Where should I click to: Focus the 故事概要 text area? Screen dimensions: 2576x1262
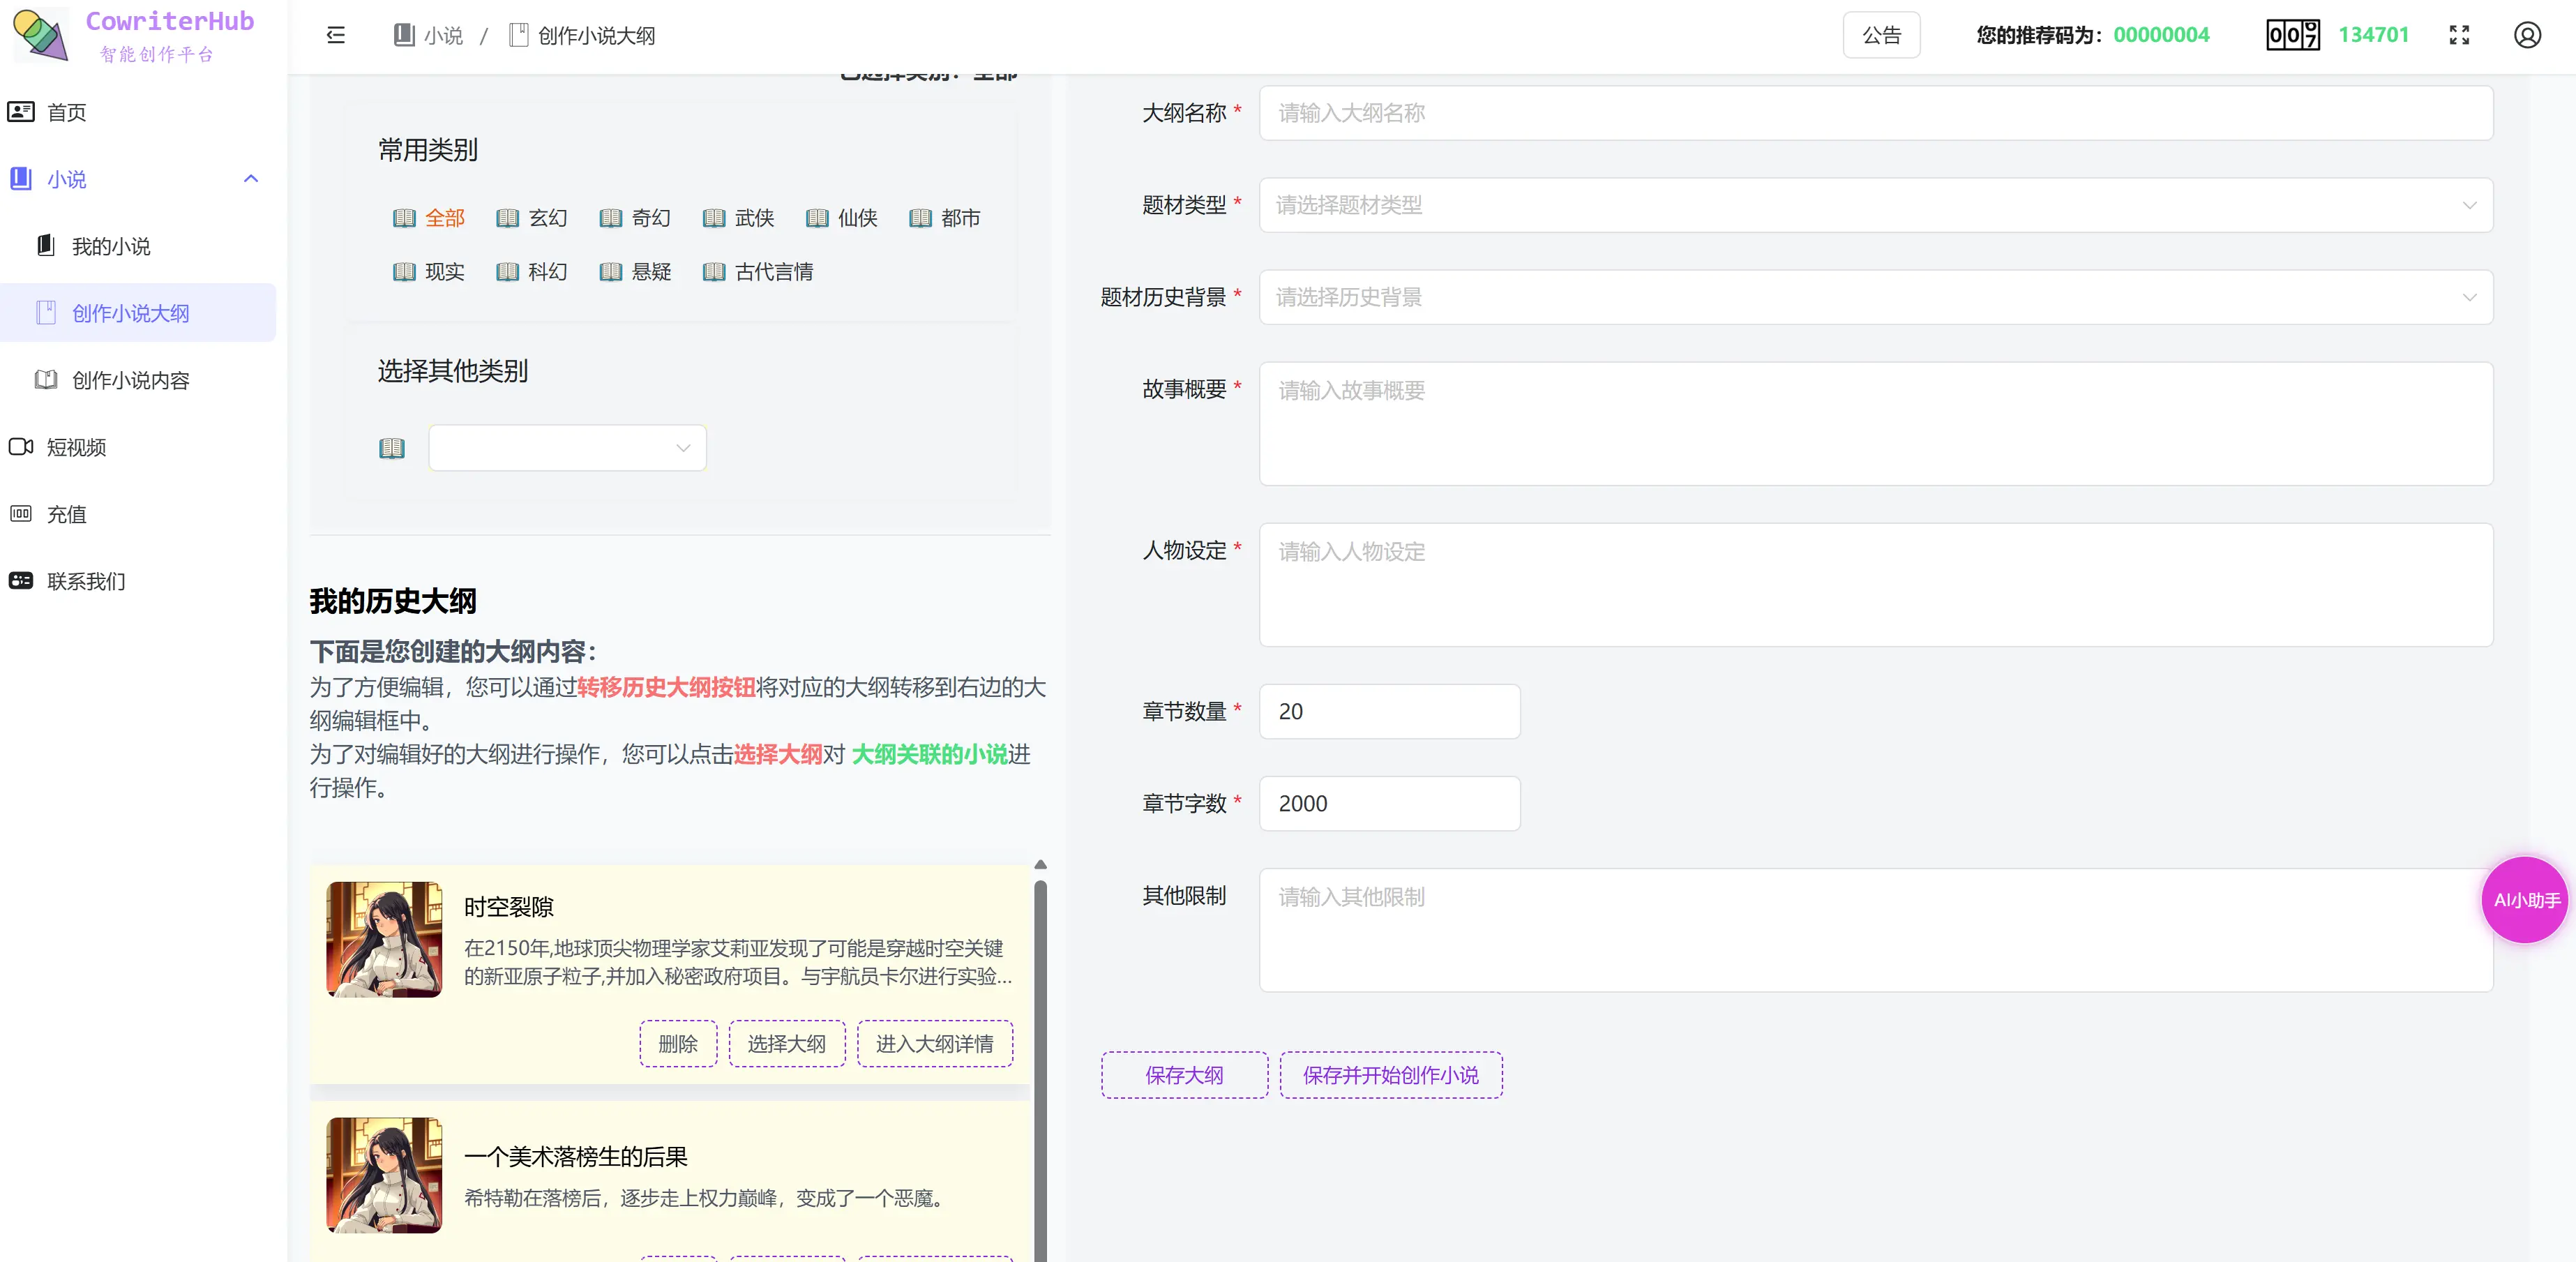click(1875, 424)
